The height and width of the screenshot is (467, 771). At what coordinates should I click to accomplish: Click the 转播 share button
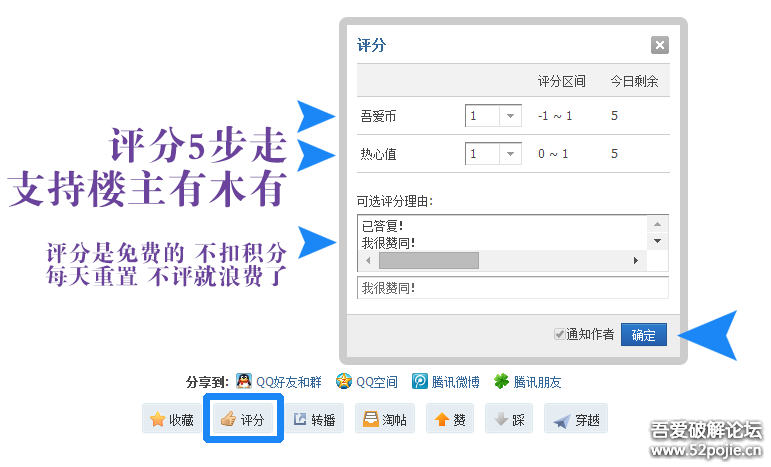coord(314,420)
